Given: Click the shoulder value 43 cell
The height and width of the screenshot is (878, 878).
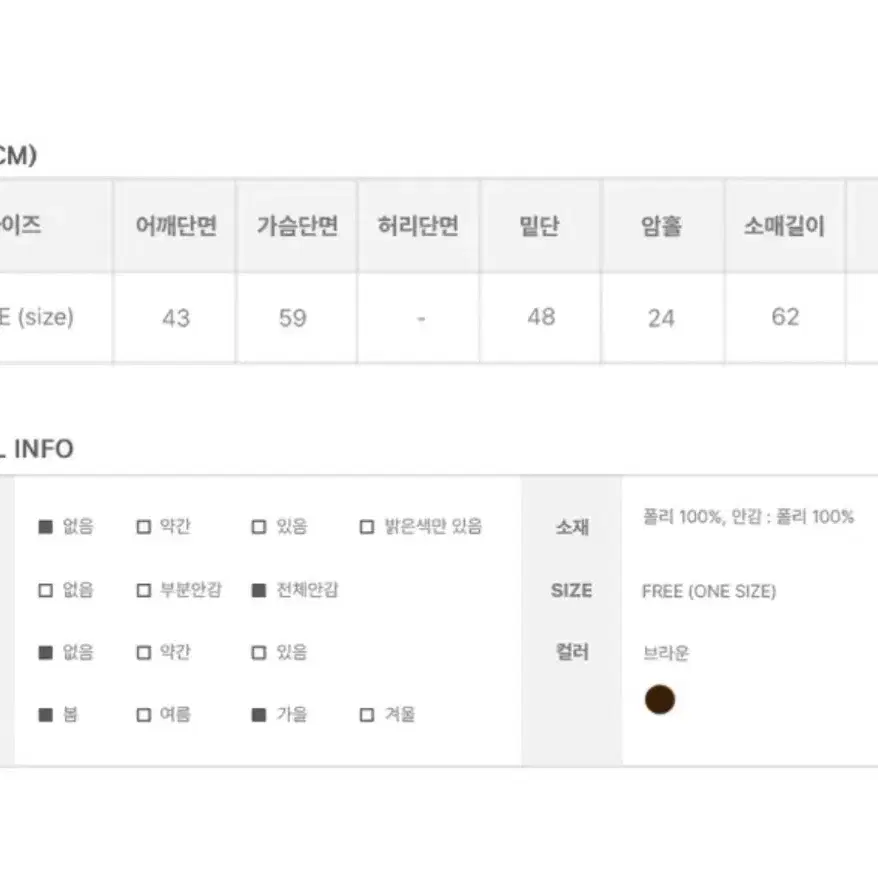Looking at the screenshot, I should pyautogui.click(x=175, y=317).
